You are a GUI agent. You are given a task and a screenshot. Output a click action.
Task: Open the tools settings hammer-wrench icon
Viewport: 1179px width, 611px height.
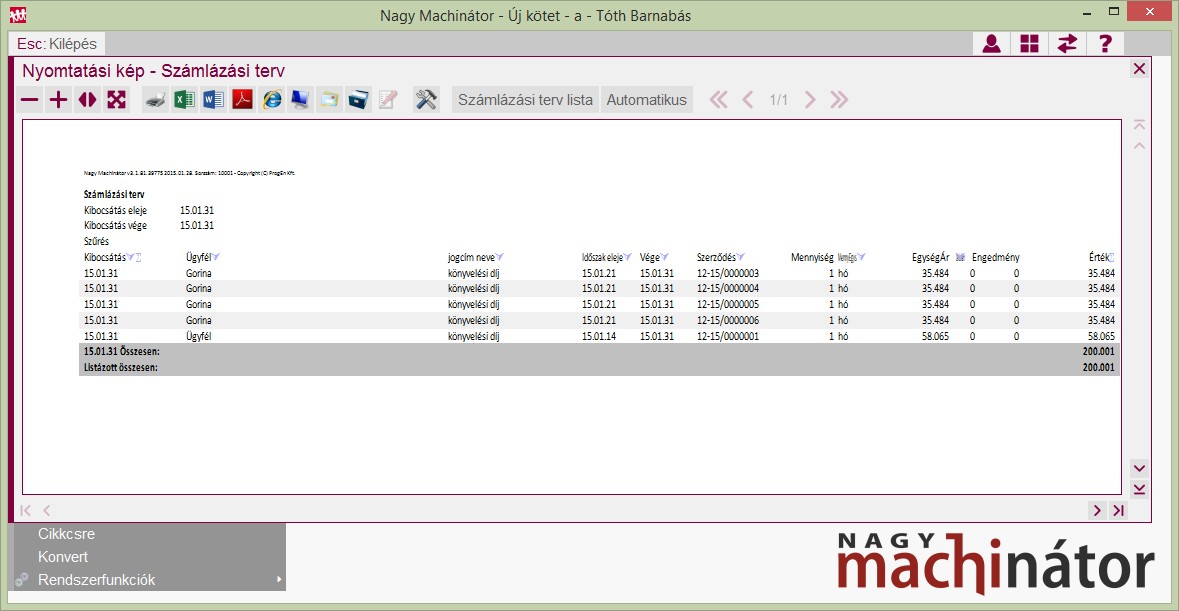coord(426,100)
